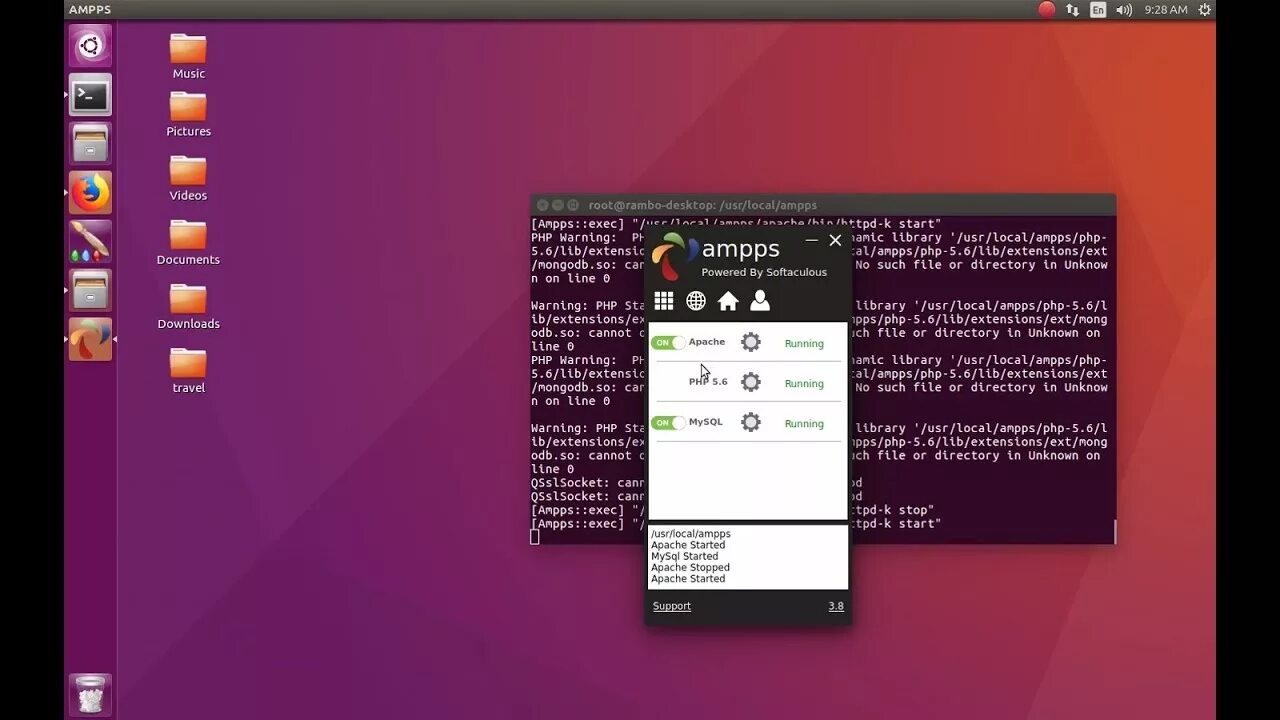Viewport: 1280px width, 720px height.
Task: Open the Trash in the launcher
Action: coord(90,694)
